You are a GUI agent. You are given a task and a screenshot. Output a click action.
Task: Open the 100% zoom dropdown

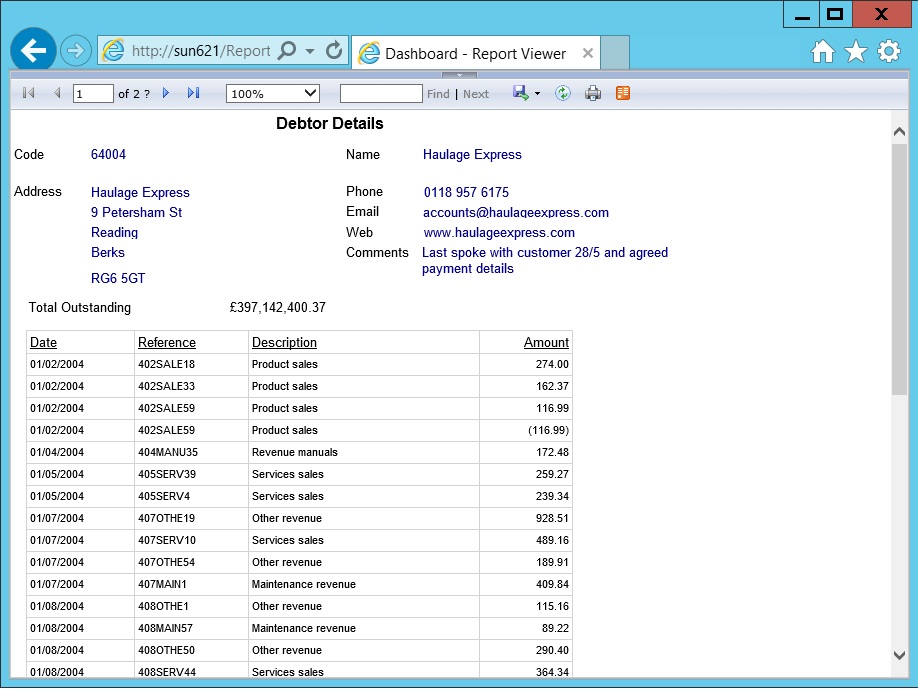pyautogui.click(x=273, y=93)
